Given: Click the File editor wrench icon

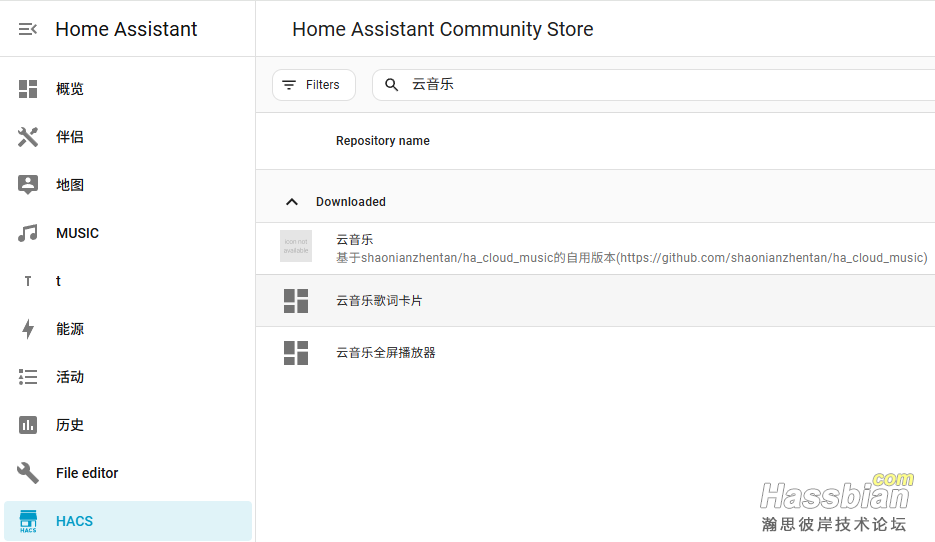Looking at the screenshot, I should (28, 473).
